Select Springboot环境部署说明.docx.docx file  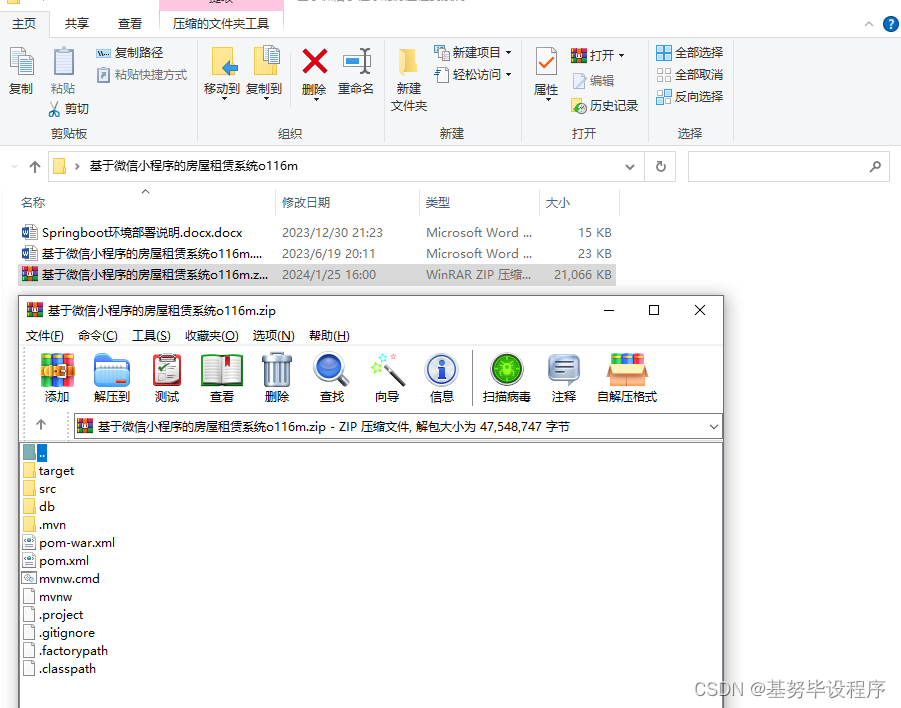point(317,233)
